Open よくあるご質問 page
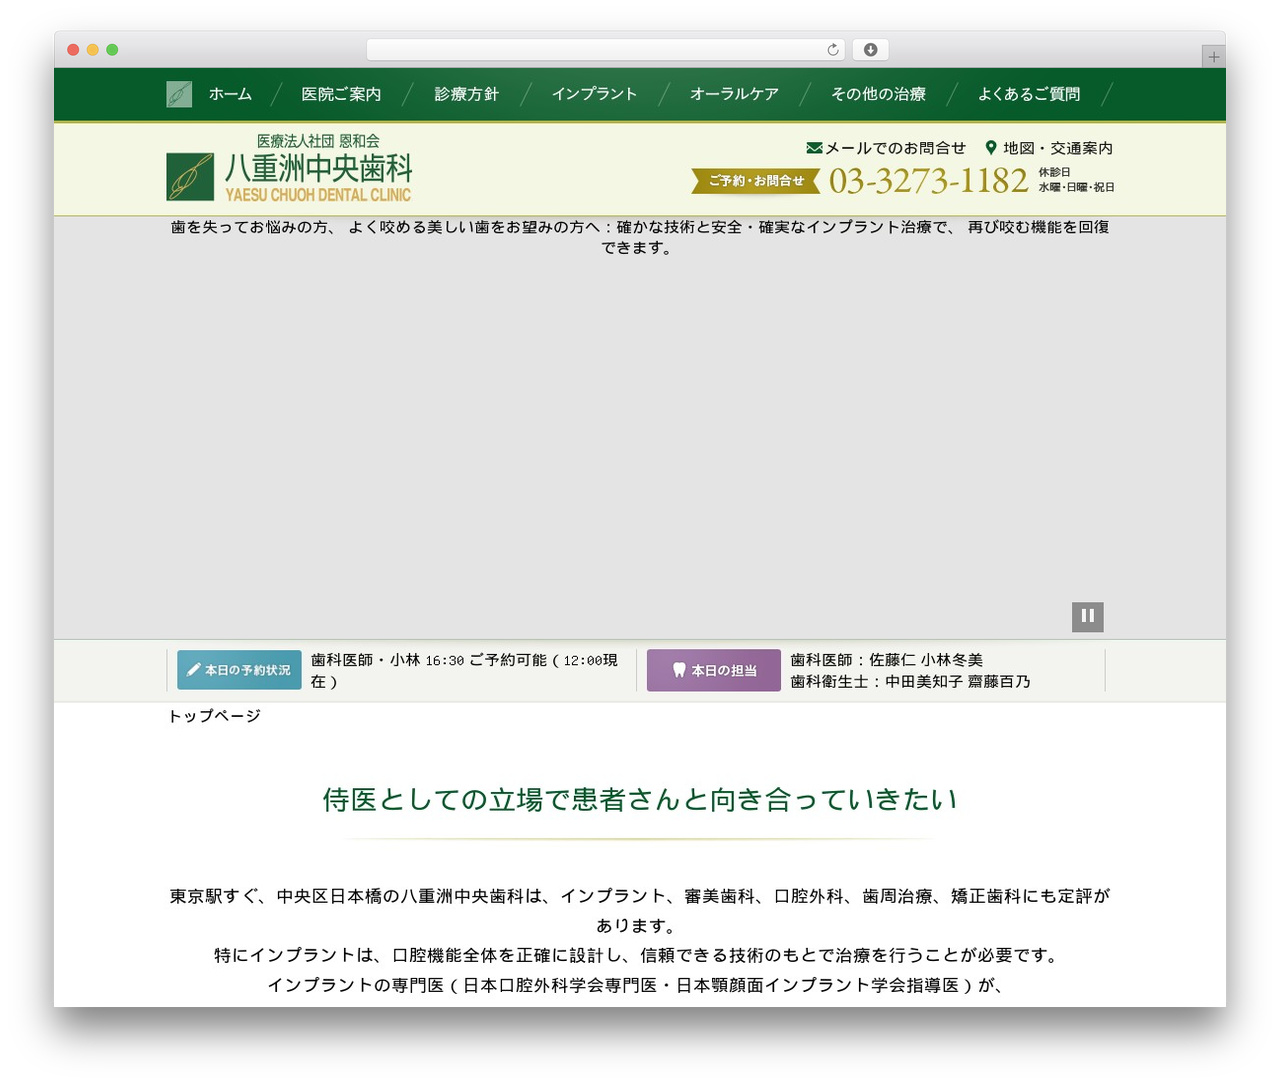Screen dimensions: 1280x1084 1029,94
